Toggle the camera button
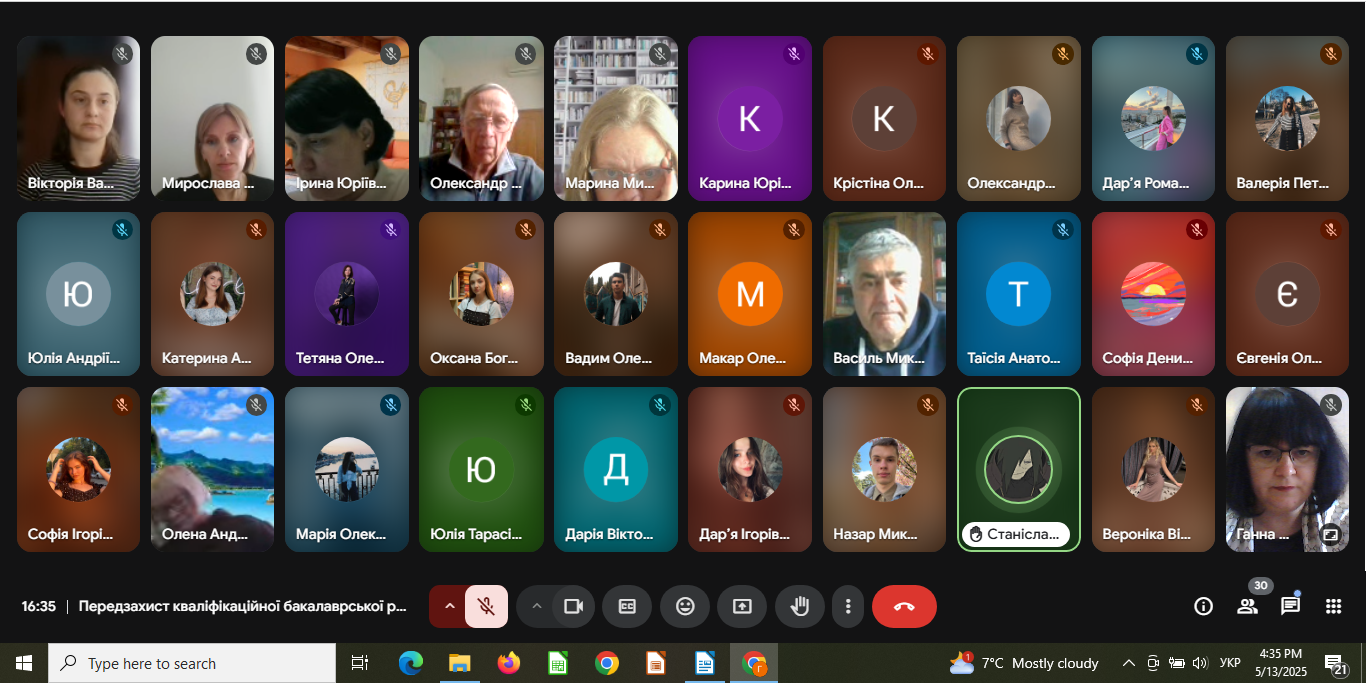Viewport: 1366px width, 683px height. (573, 606)
